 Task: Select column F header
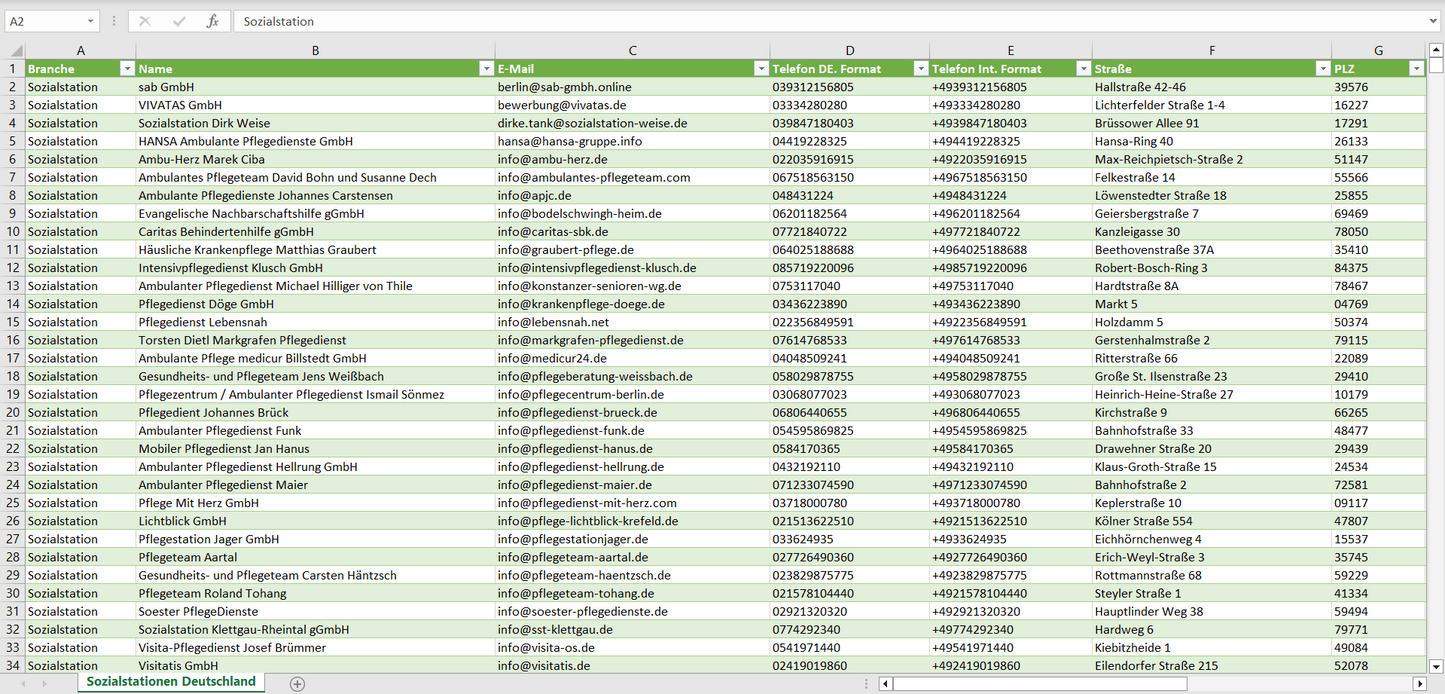[x=1211, y=50]
